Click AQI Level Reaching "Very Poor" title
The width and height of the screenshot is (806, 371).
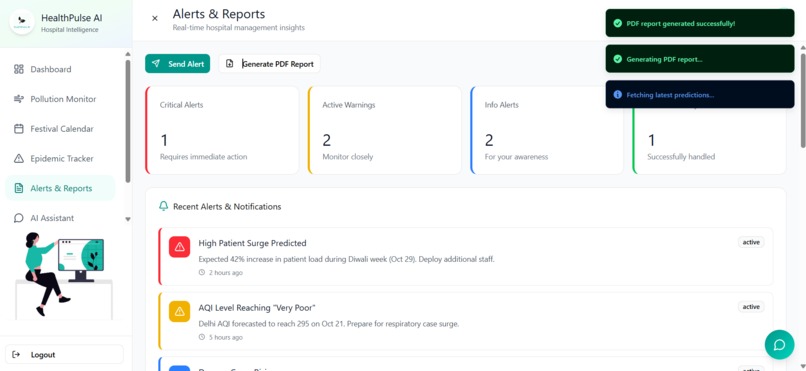(257, 308)
